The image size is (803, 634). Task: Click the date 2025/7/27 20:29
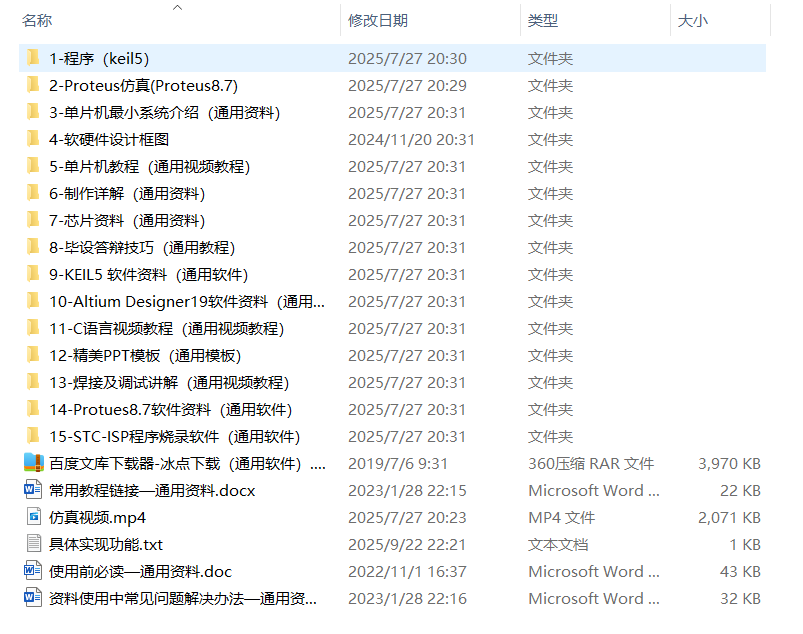407,86
